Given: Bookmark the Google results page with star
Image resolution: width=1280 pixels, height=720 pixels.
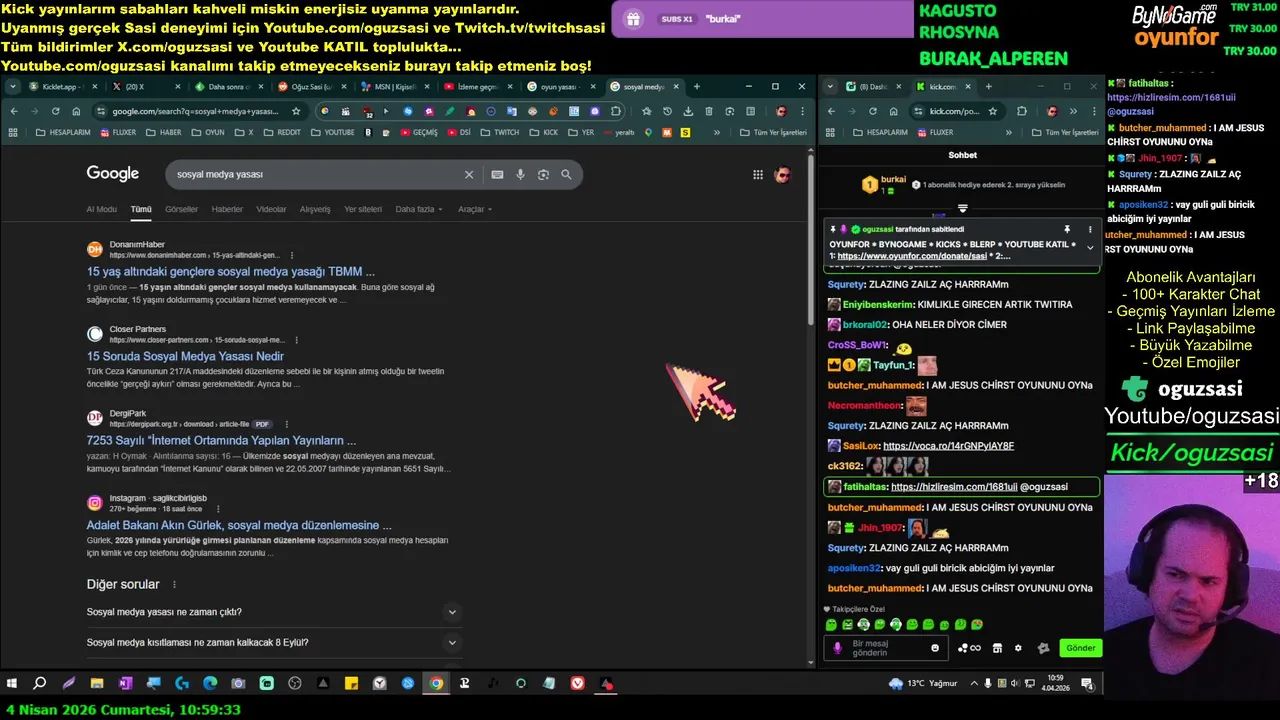Looking at the screenshot, I should [x=296, y=111].
